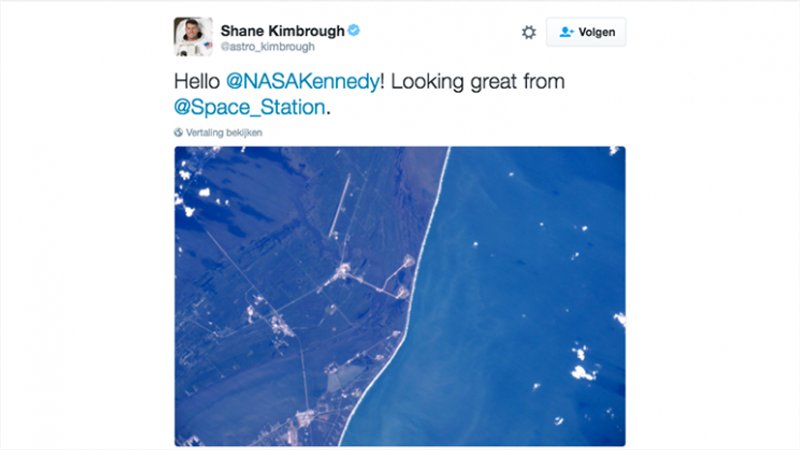
Task: Open the Shane Kimbrough profile name
Action: click(282, 31)
